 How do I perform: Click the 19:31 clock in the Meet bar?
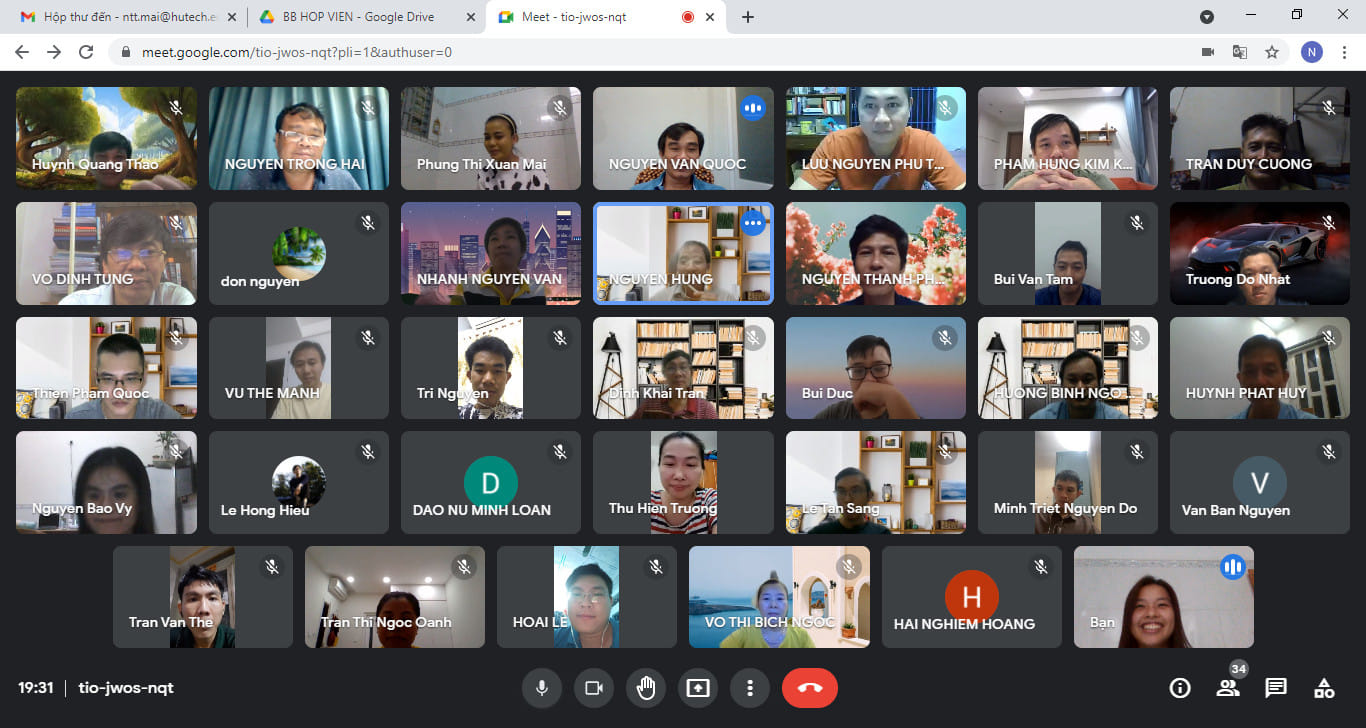tap(35, 688)
